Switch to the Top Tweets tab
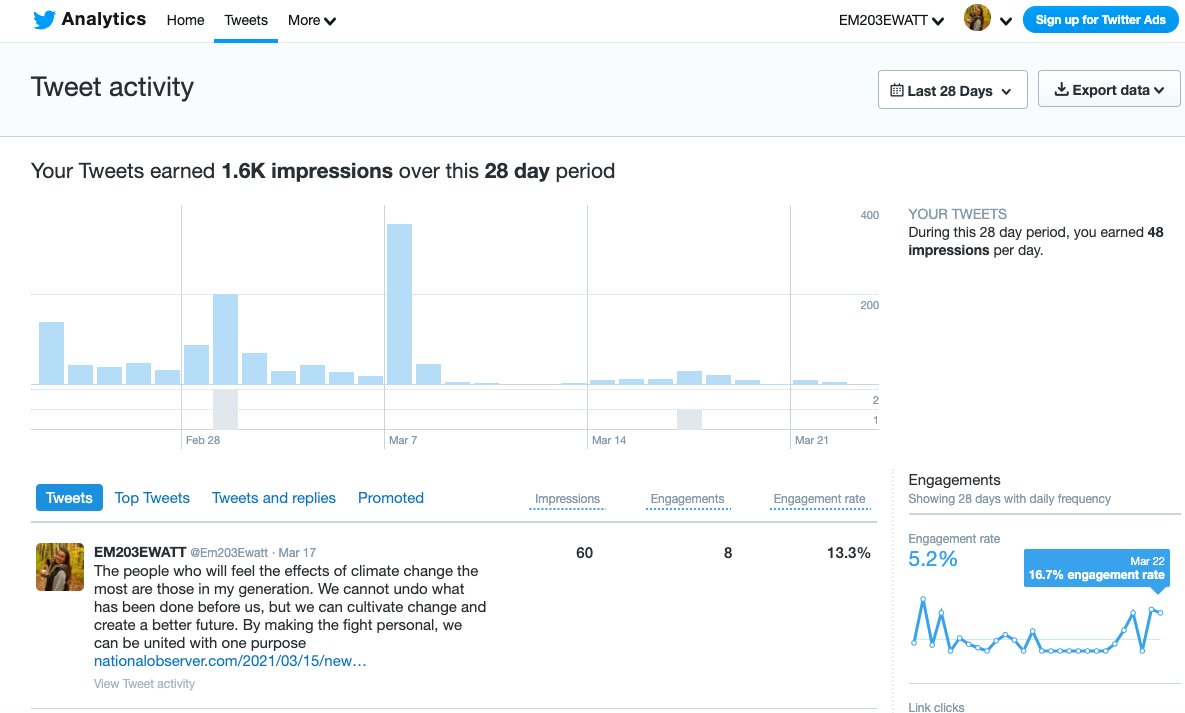 point(152,498)
